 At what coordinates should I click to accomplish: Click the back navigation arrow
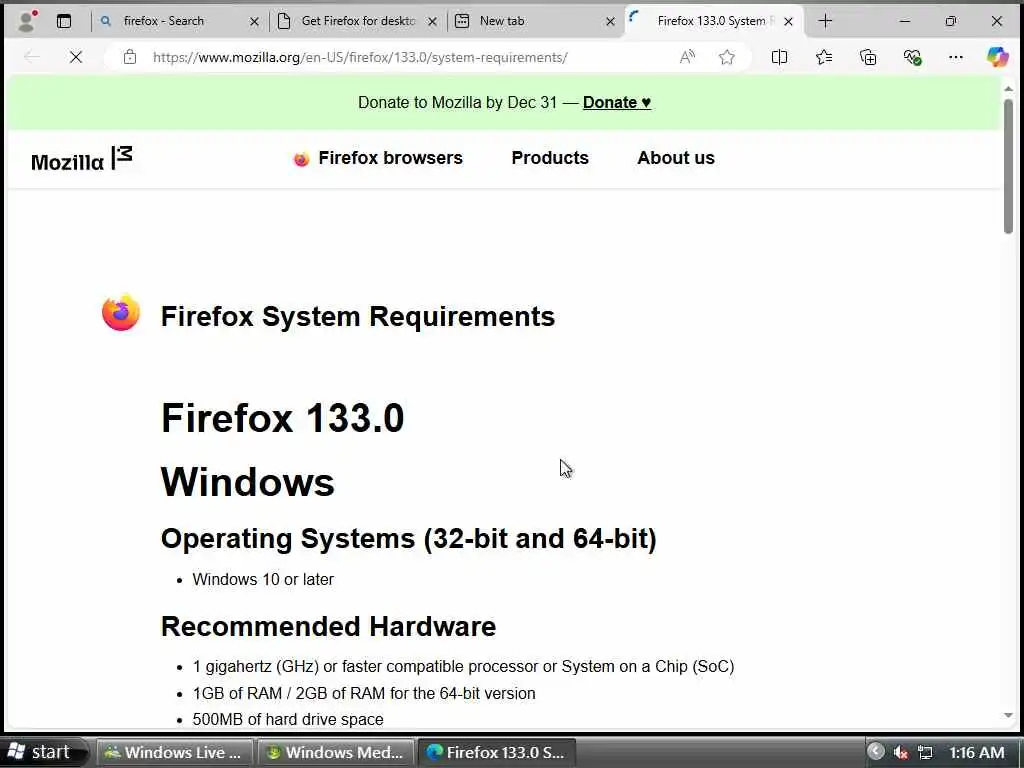coord(31,57)
